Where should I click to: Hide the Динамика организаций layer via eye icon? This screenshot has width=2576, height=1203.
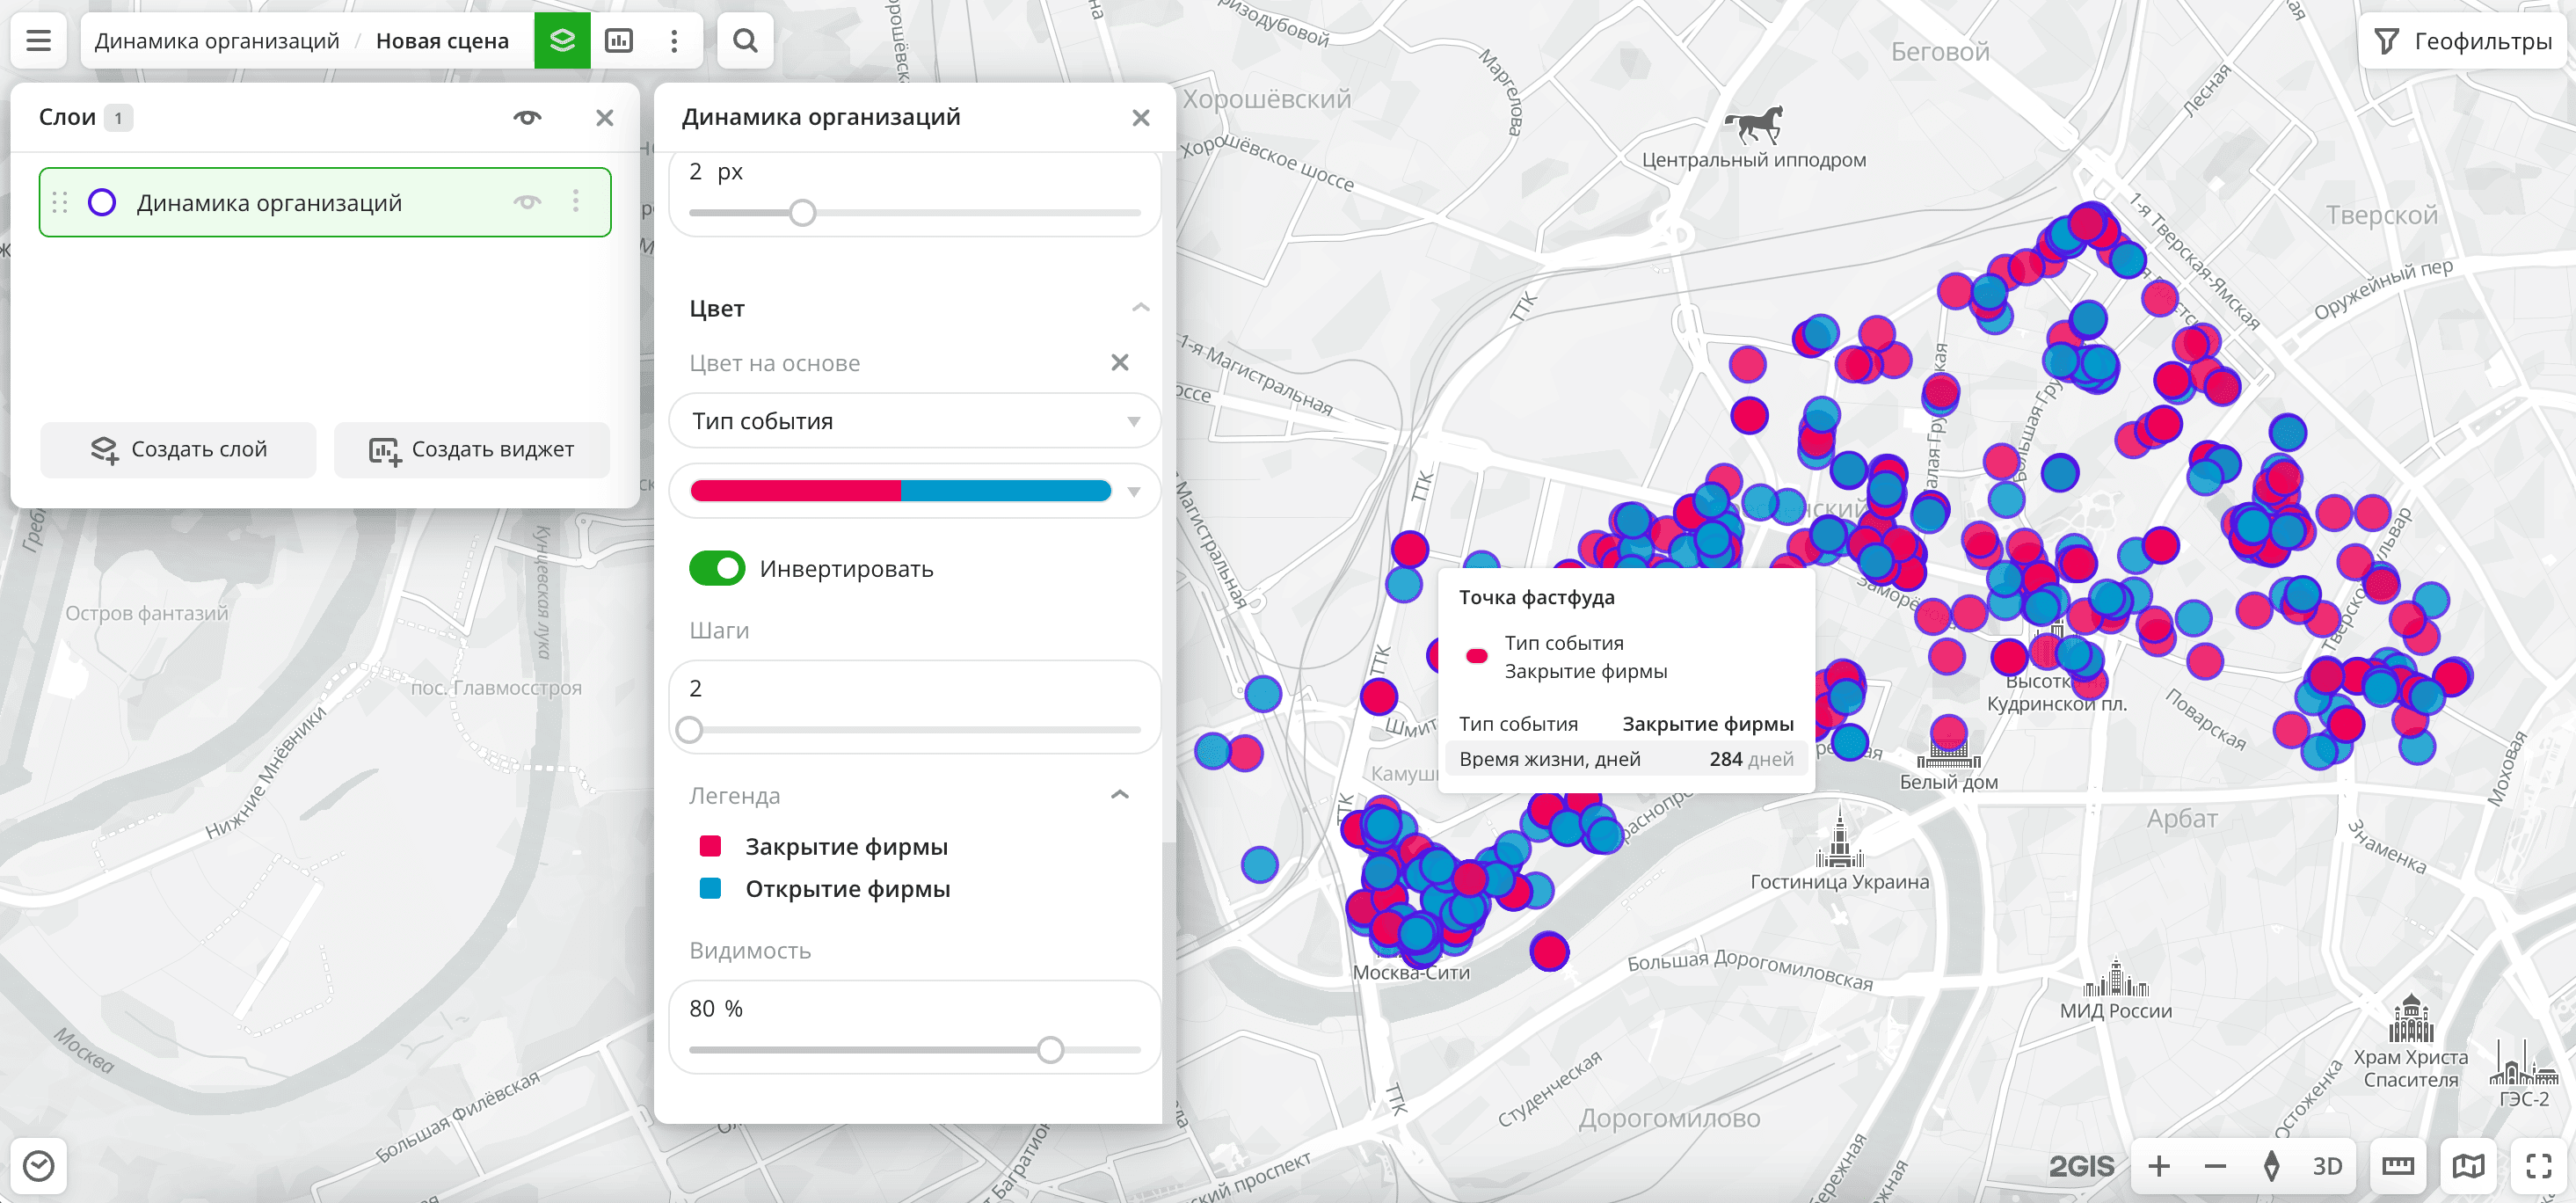(527, 202)
